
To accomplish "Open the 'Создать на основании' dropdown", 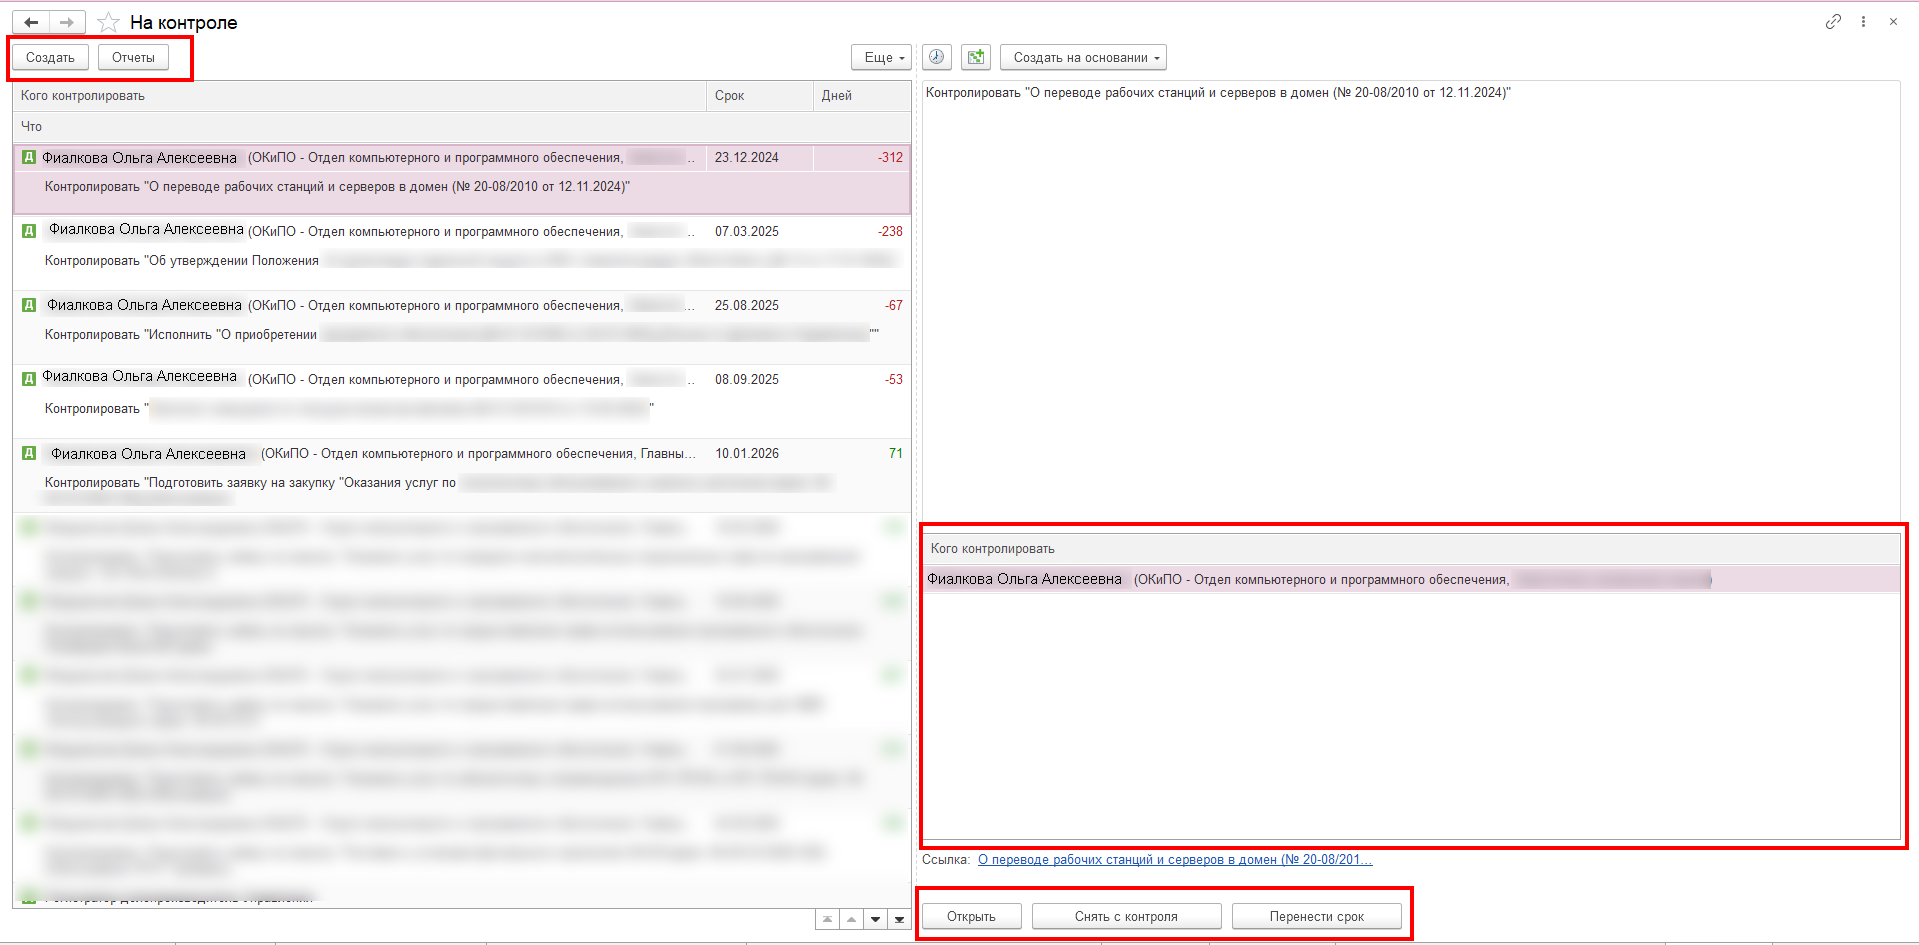I will (1084, 57).
